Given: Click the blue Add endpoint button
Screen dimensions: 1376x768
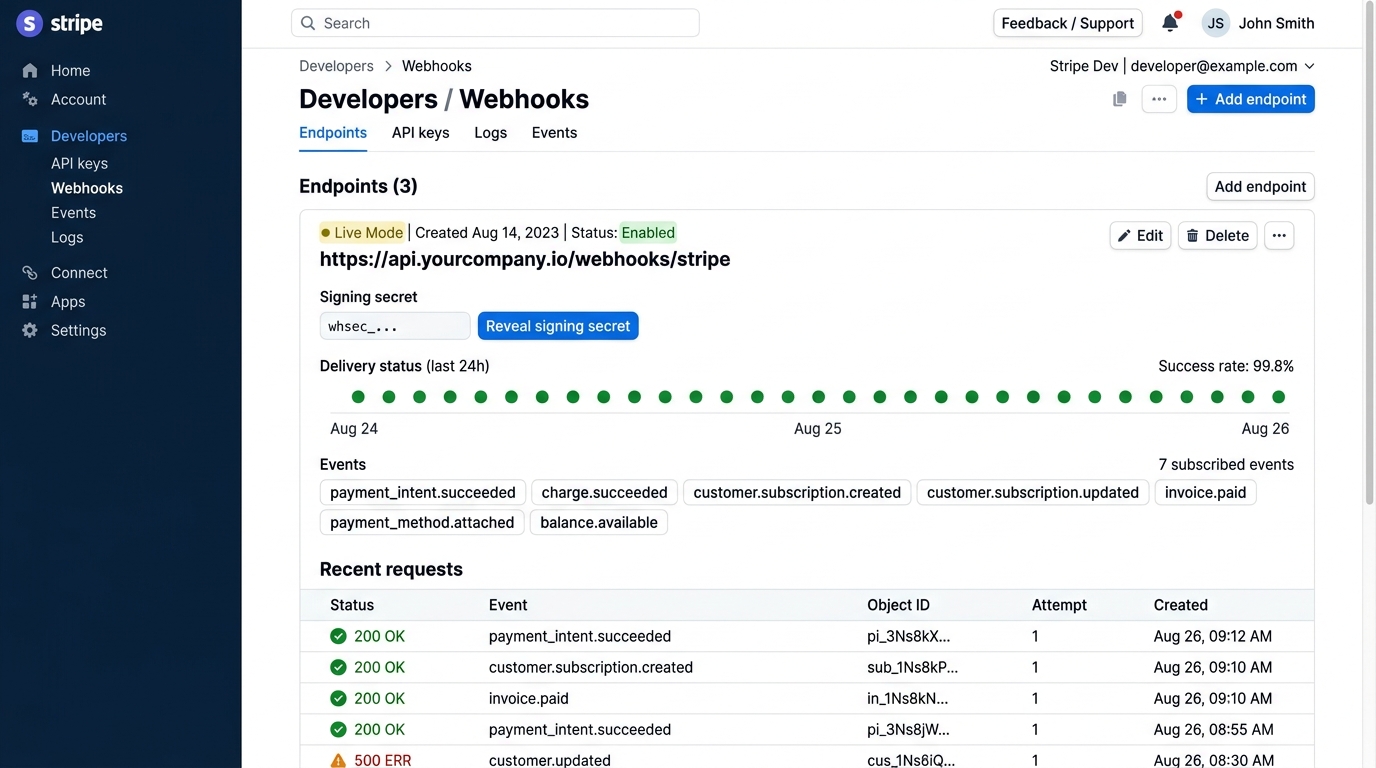Looking at the screenshot, I should pos(1250,99).
